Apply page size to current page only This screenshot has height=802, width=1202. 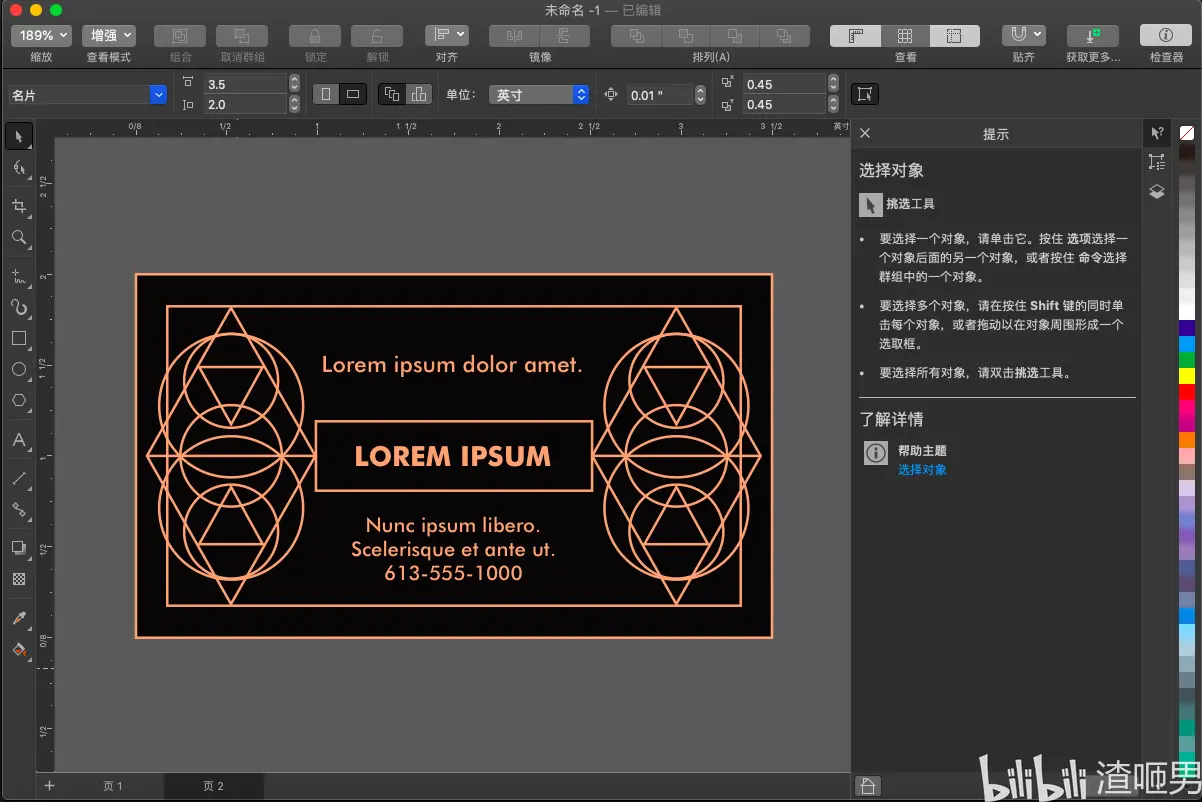(419, 94)
